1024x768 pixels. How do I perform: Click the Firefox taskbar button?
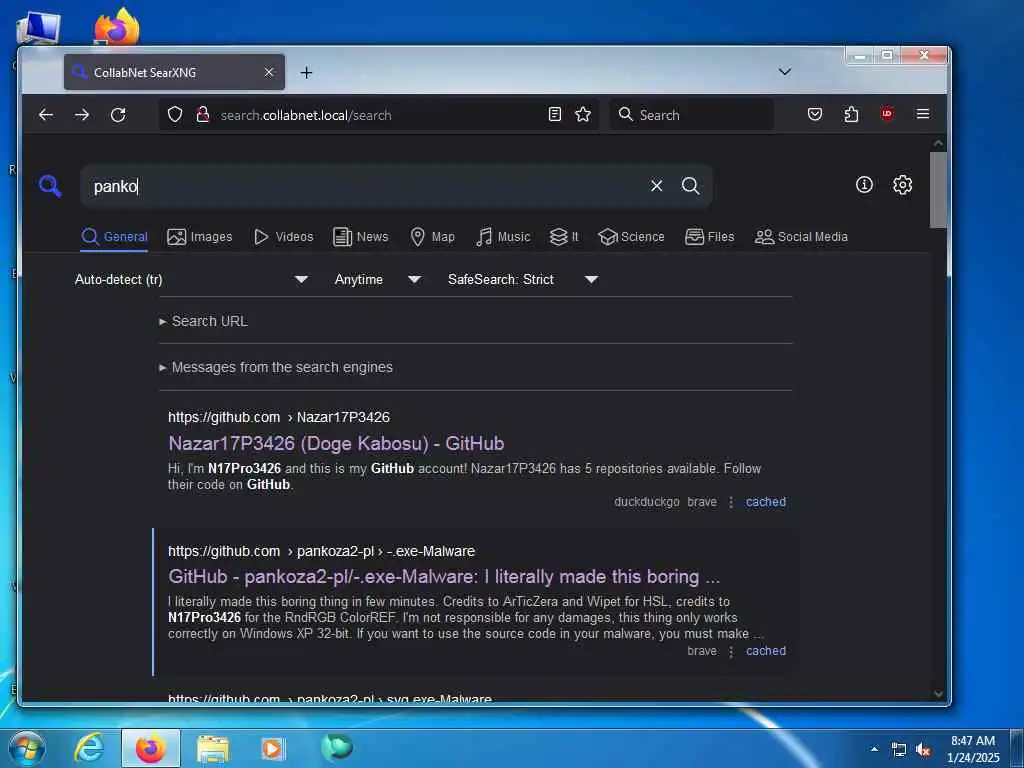pyautogui.click(x=150, y=748)
